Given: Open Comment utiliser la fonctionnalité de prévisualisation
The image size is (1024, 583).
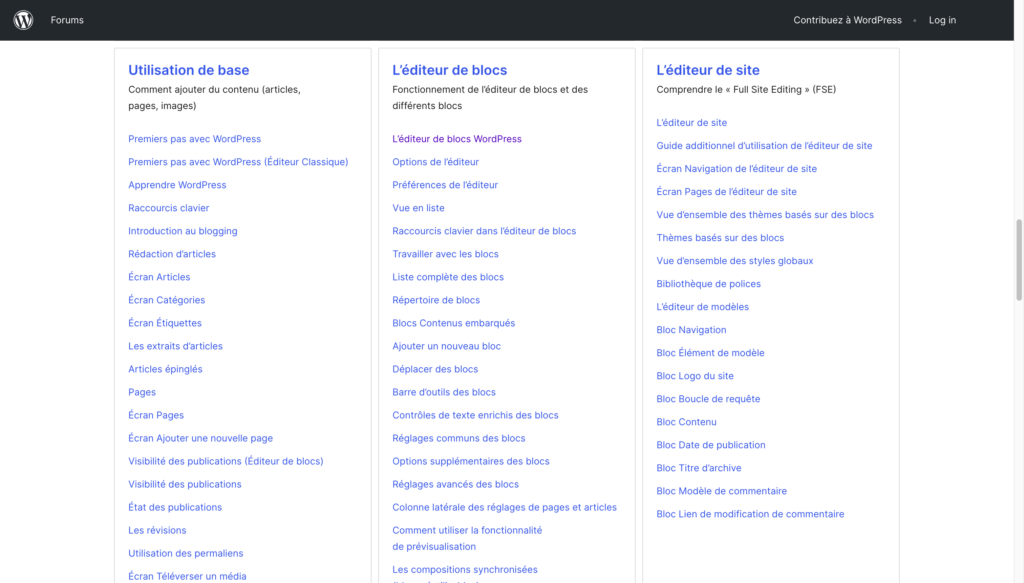Looking at the screenshot, I should pyautogui.click(x=467, y=539).
